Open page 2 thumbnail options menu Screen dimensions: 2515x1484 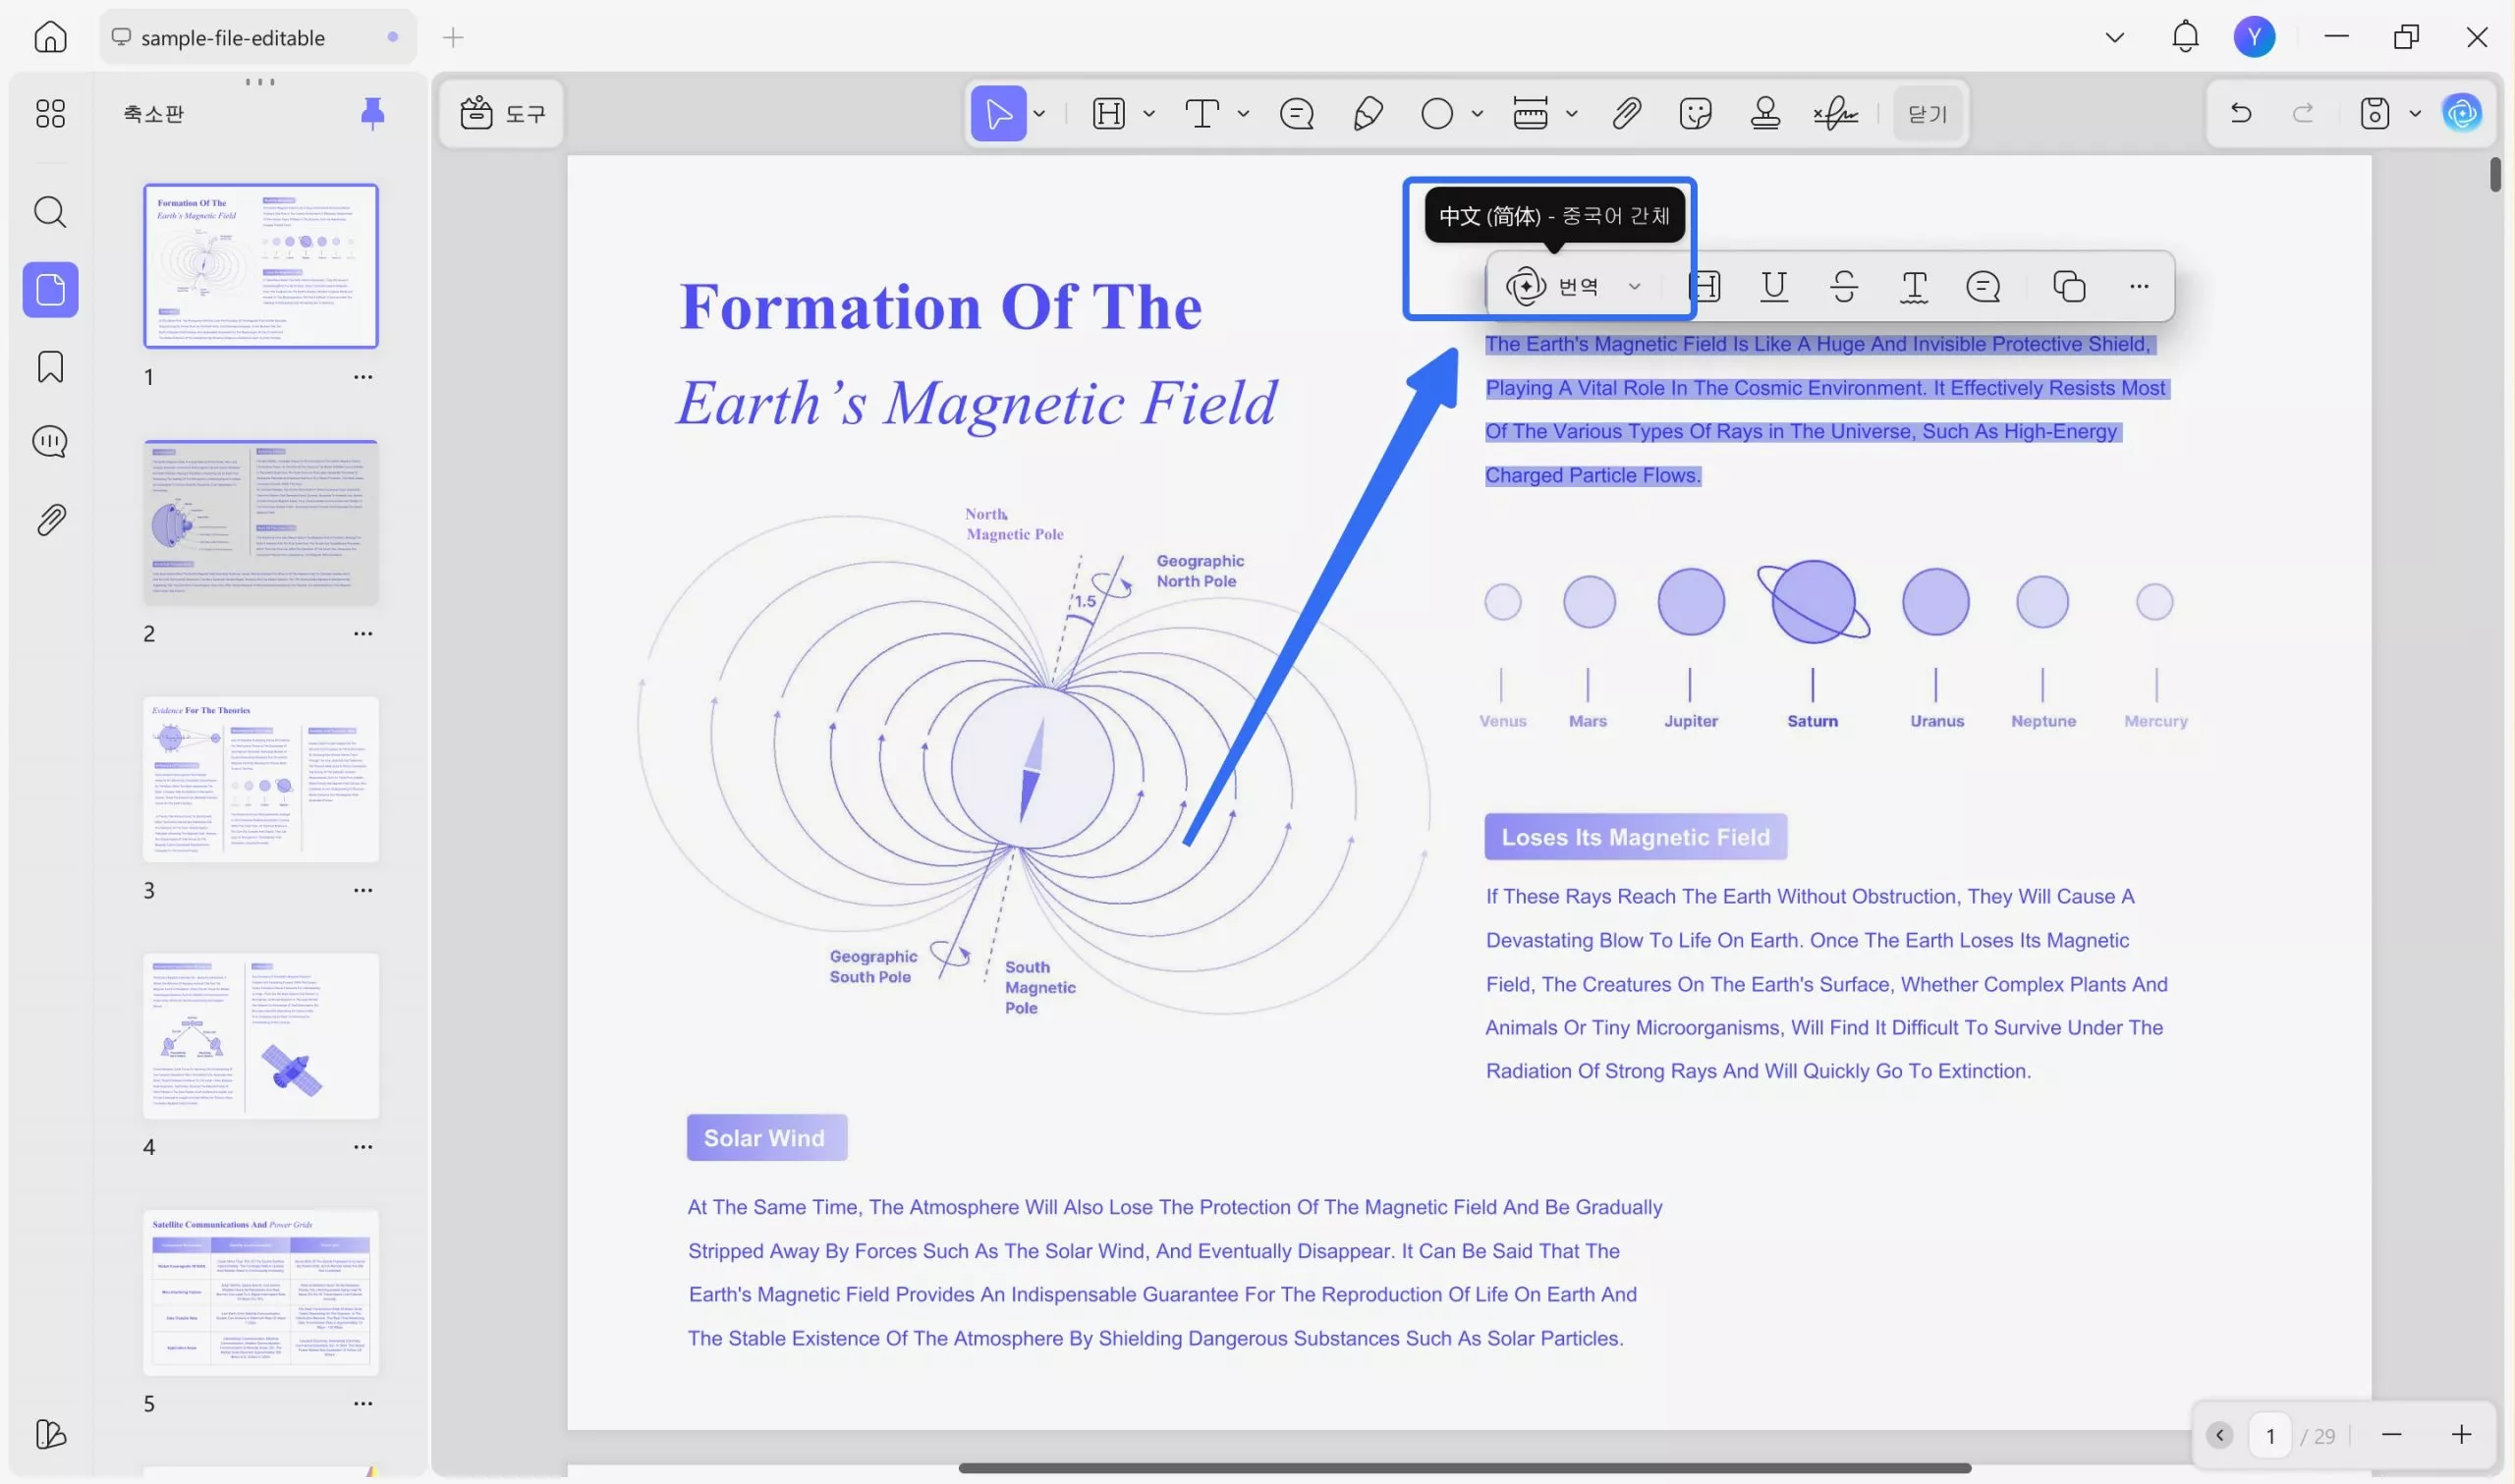[363, 634]
